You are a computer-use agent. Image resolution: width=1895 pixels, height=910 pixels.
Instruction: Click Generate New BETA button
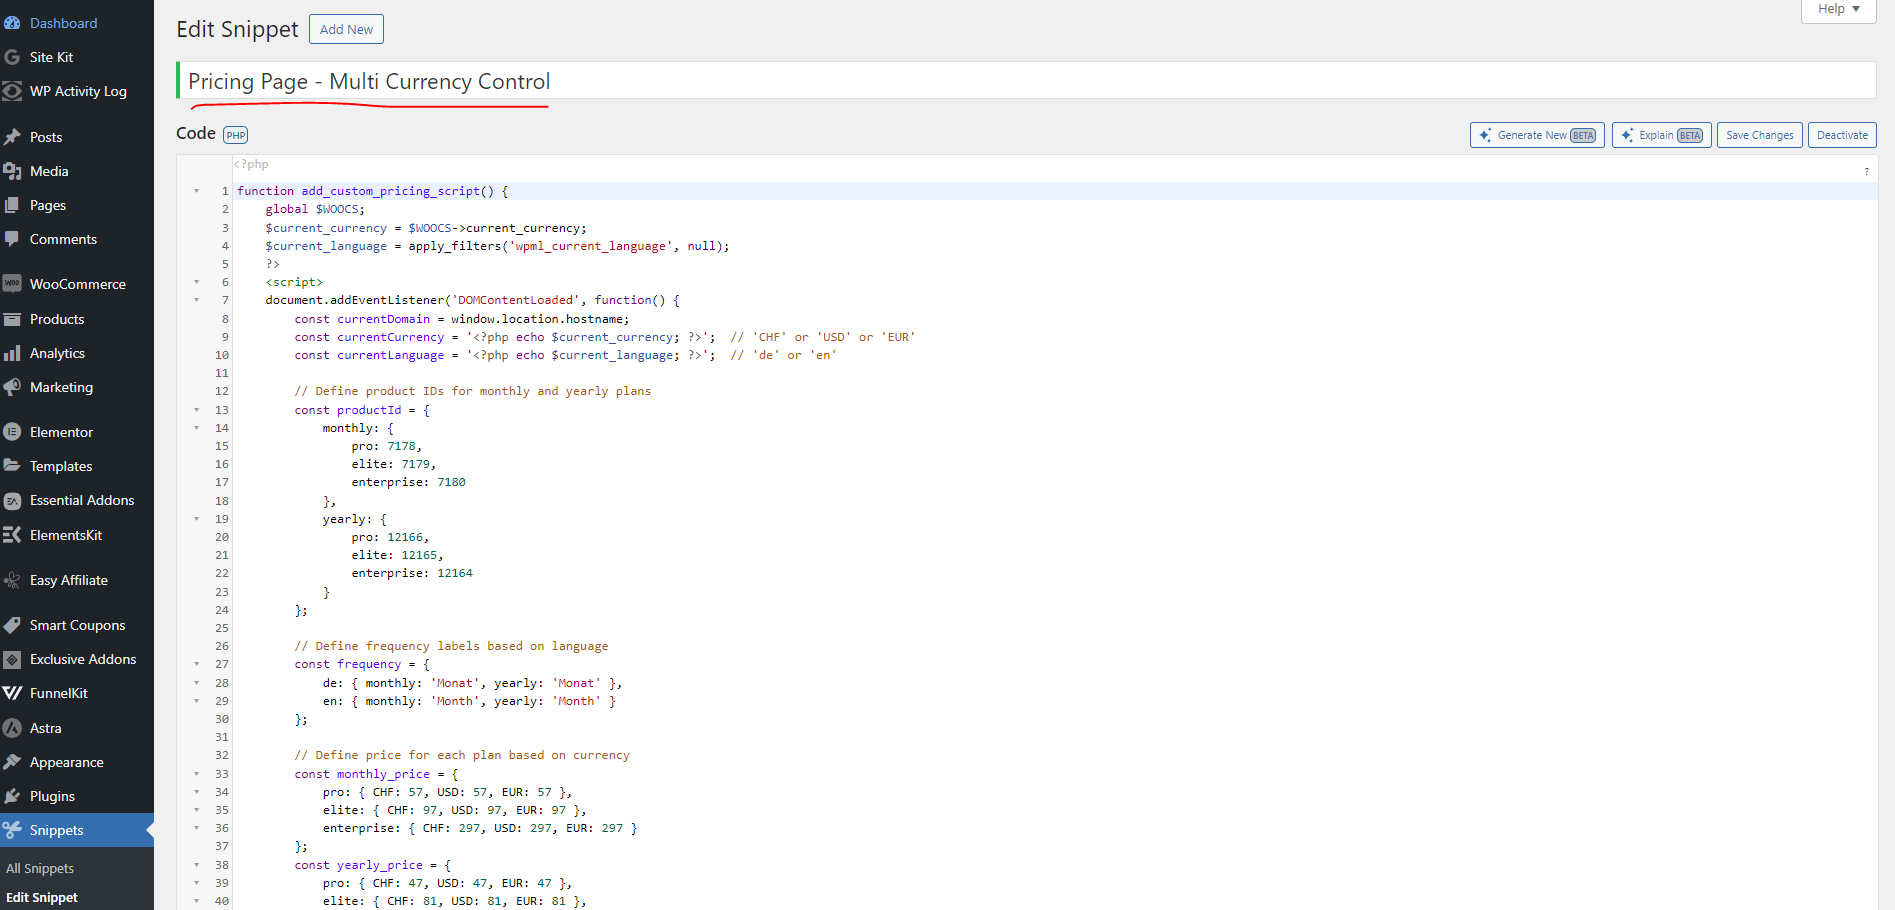coord(1536,135)
